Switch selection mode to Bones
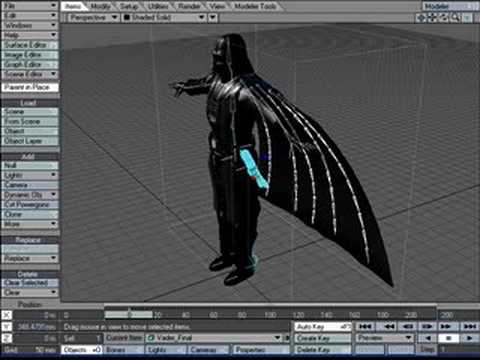480x360 pixels. click(x=124, y=350)
